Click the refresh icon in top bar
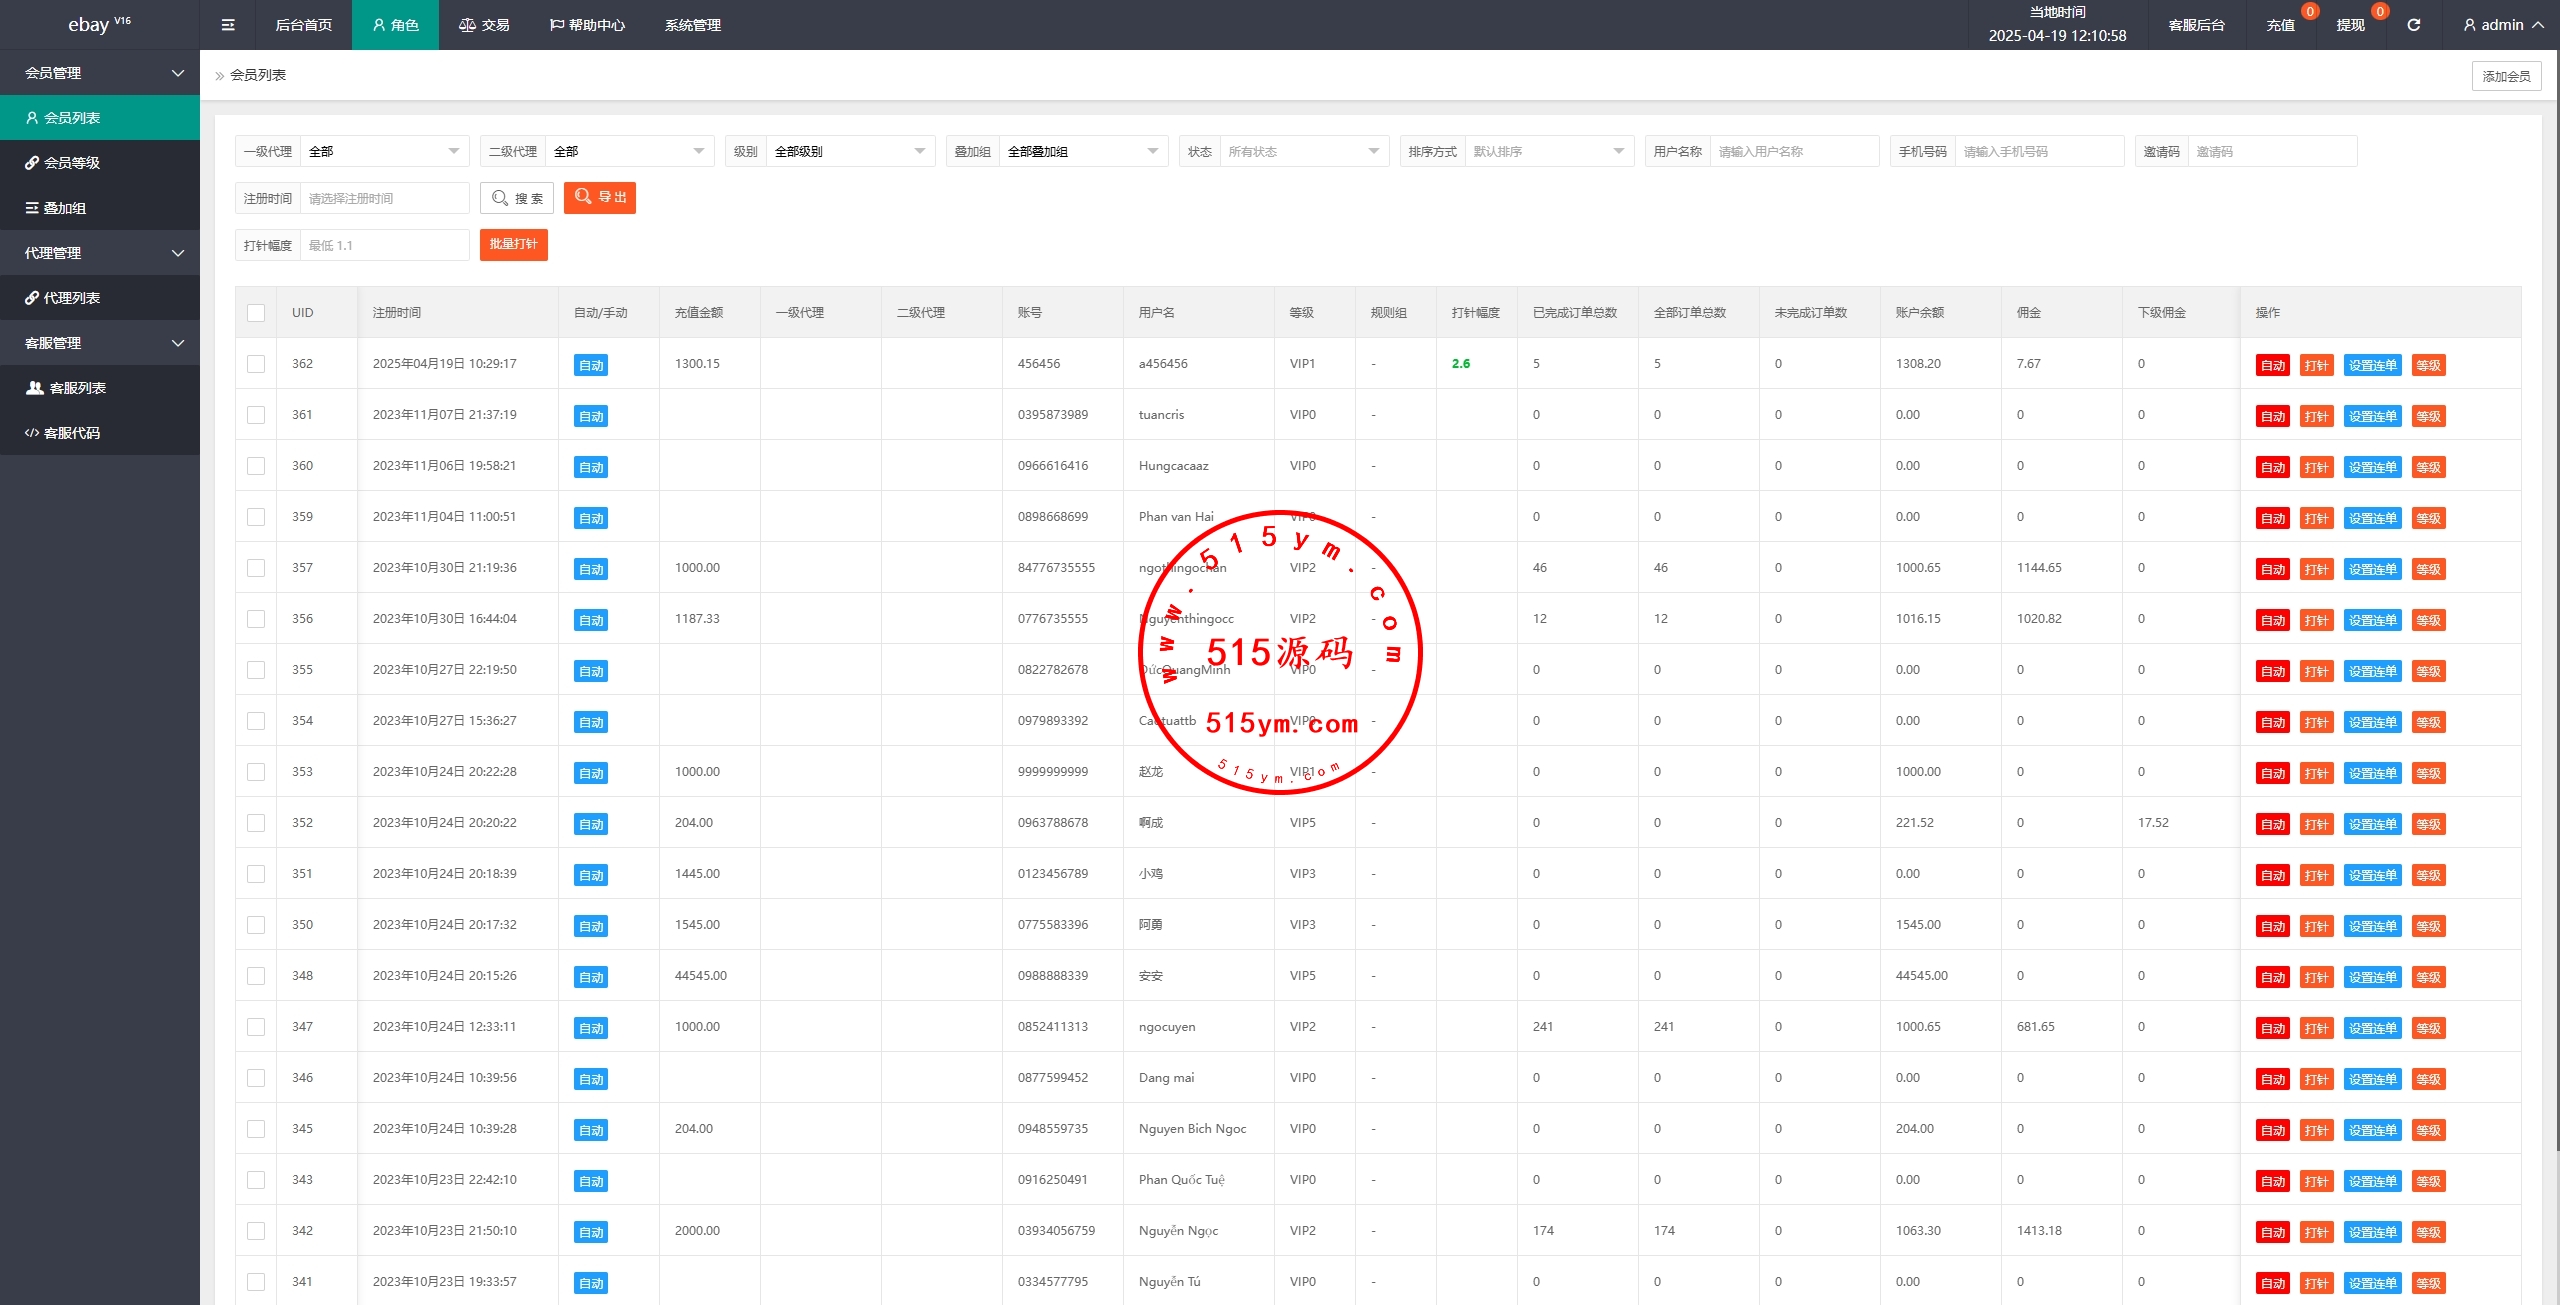Viewport: 2560px width, 1305px height. (x=2413, y=25)
